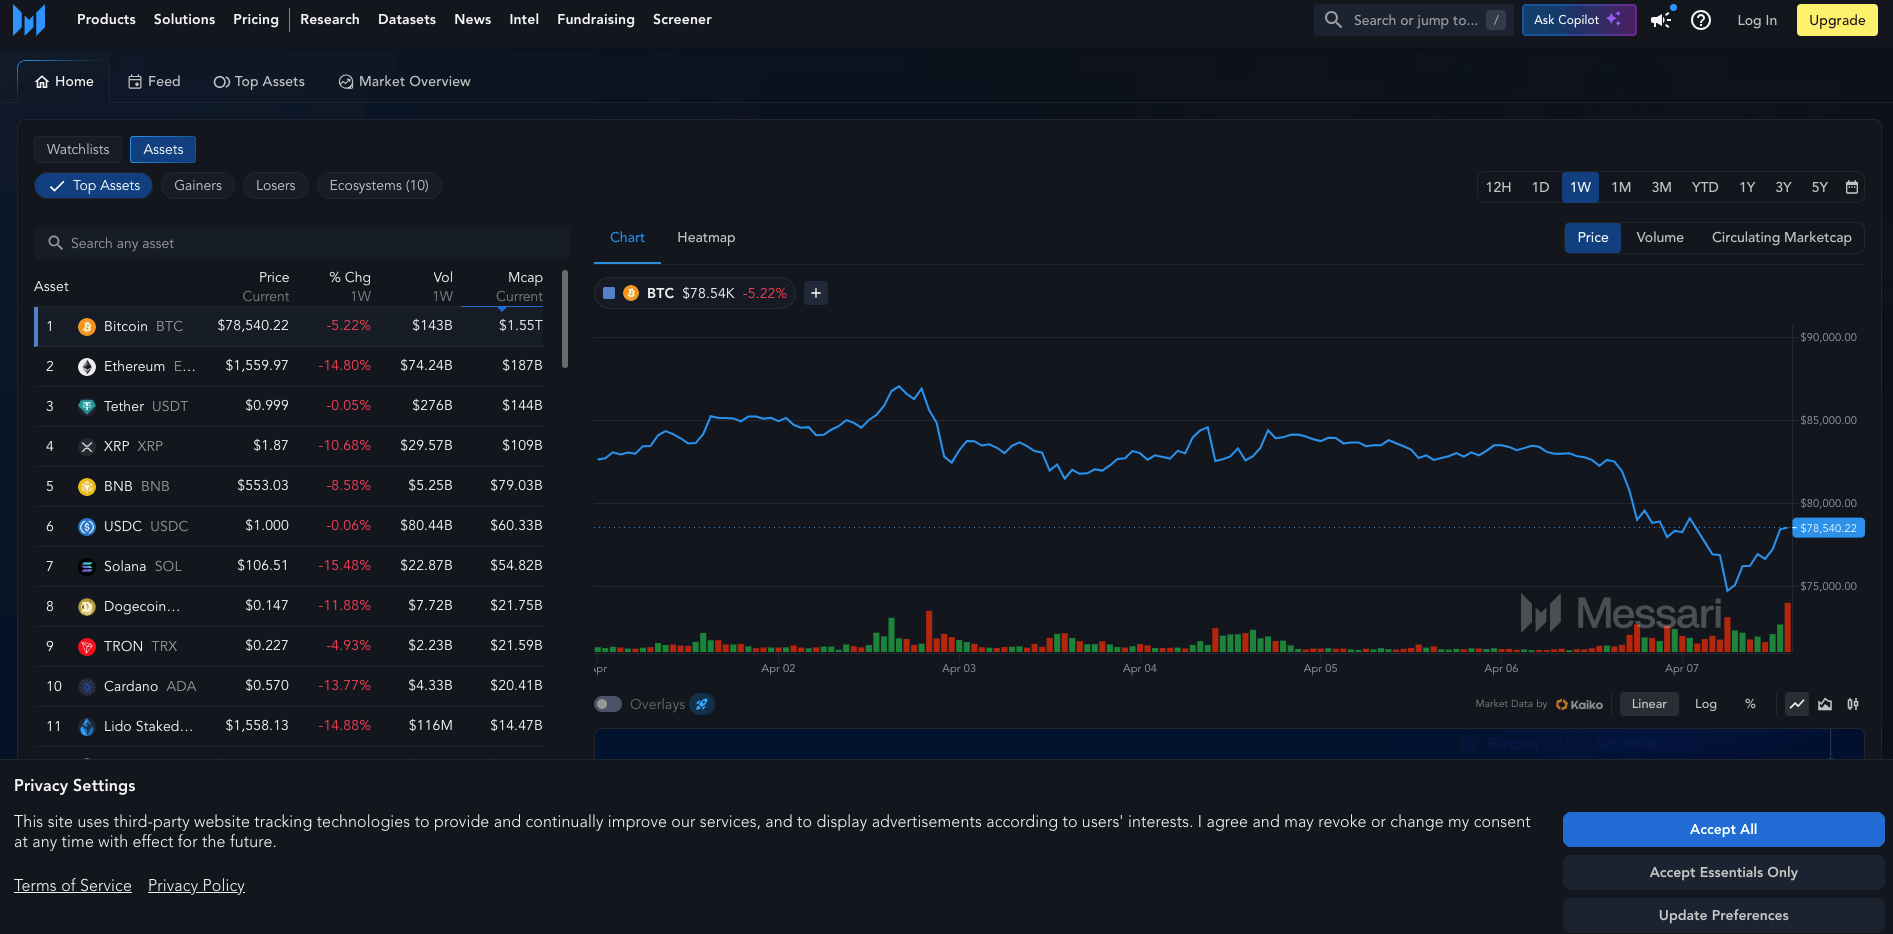Click the Log In link
Image resolution: width=1893 pixels, height=934 pixels.
1757,20
